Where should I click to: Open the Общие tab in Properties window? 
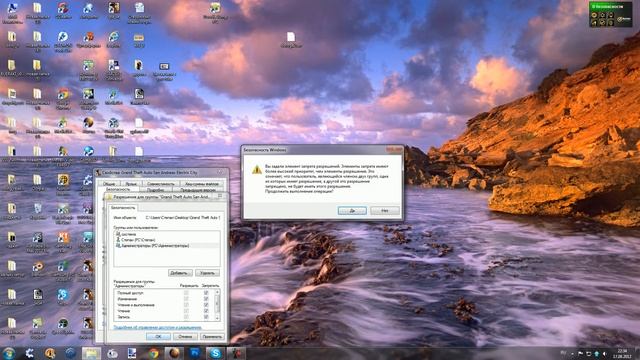click(x=109, y=184)
